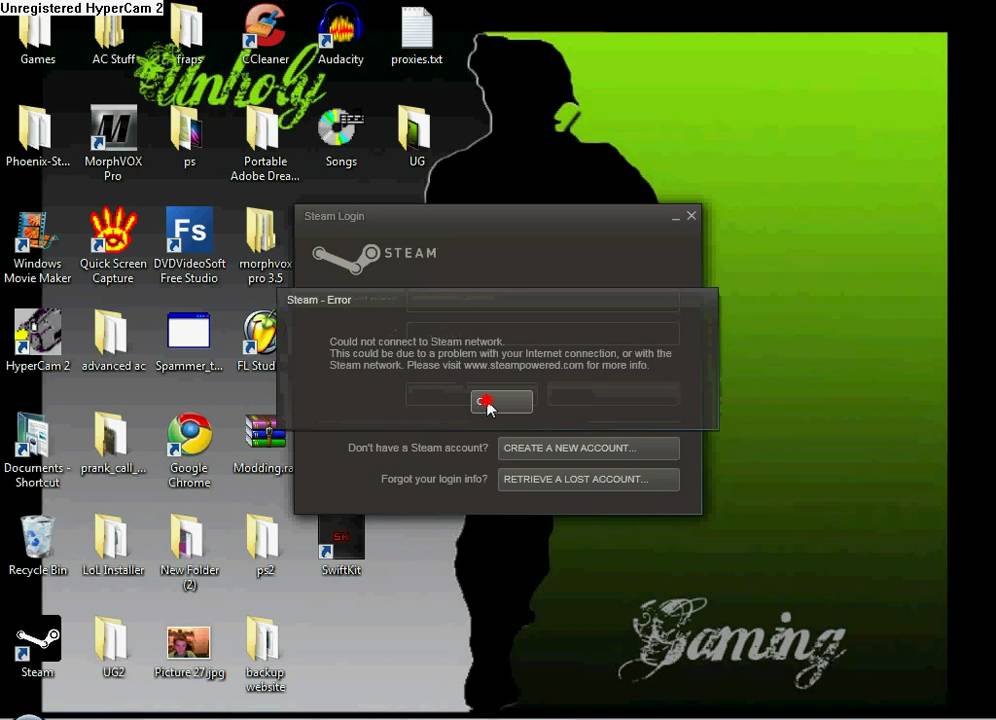Close the Steam Login window
Image resolution: width=996 pixels, height=720 pixels.
coord(691,216)
